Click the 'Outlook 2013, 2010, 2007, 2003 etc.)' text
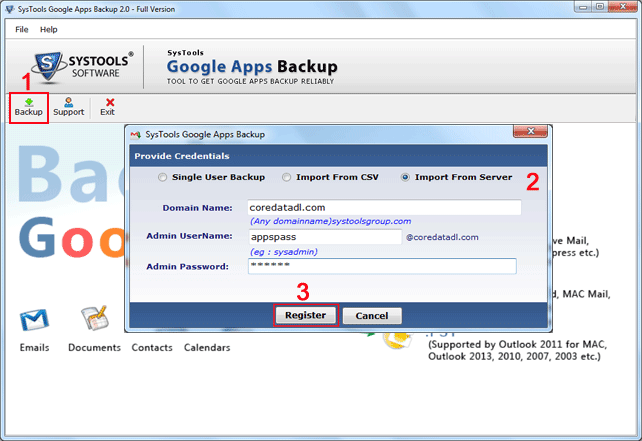The width and height of the screenshot is (642, 441). [514, 356]
